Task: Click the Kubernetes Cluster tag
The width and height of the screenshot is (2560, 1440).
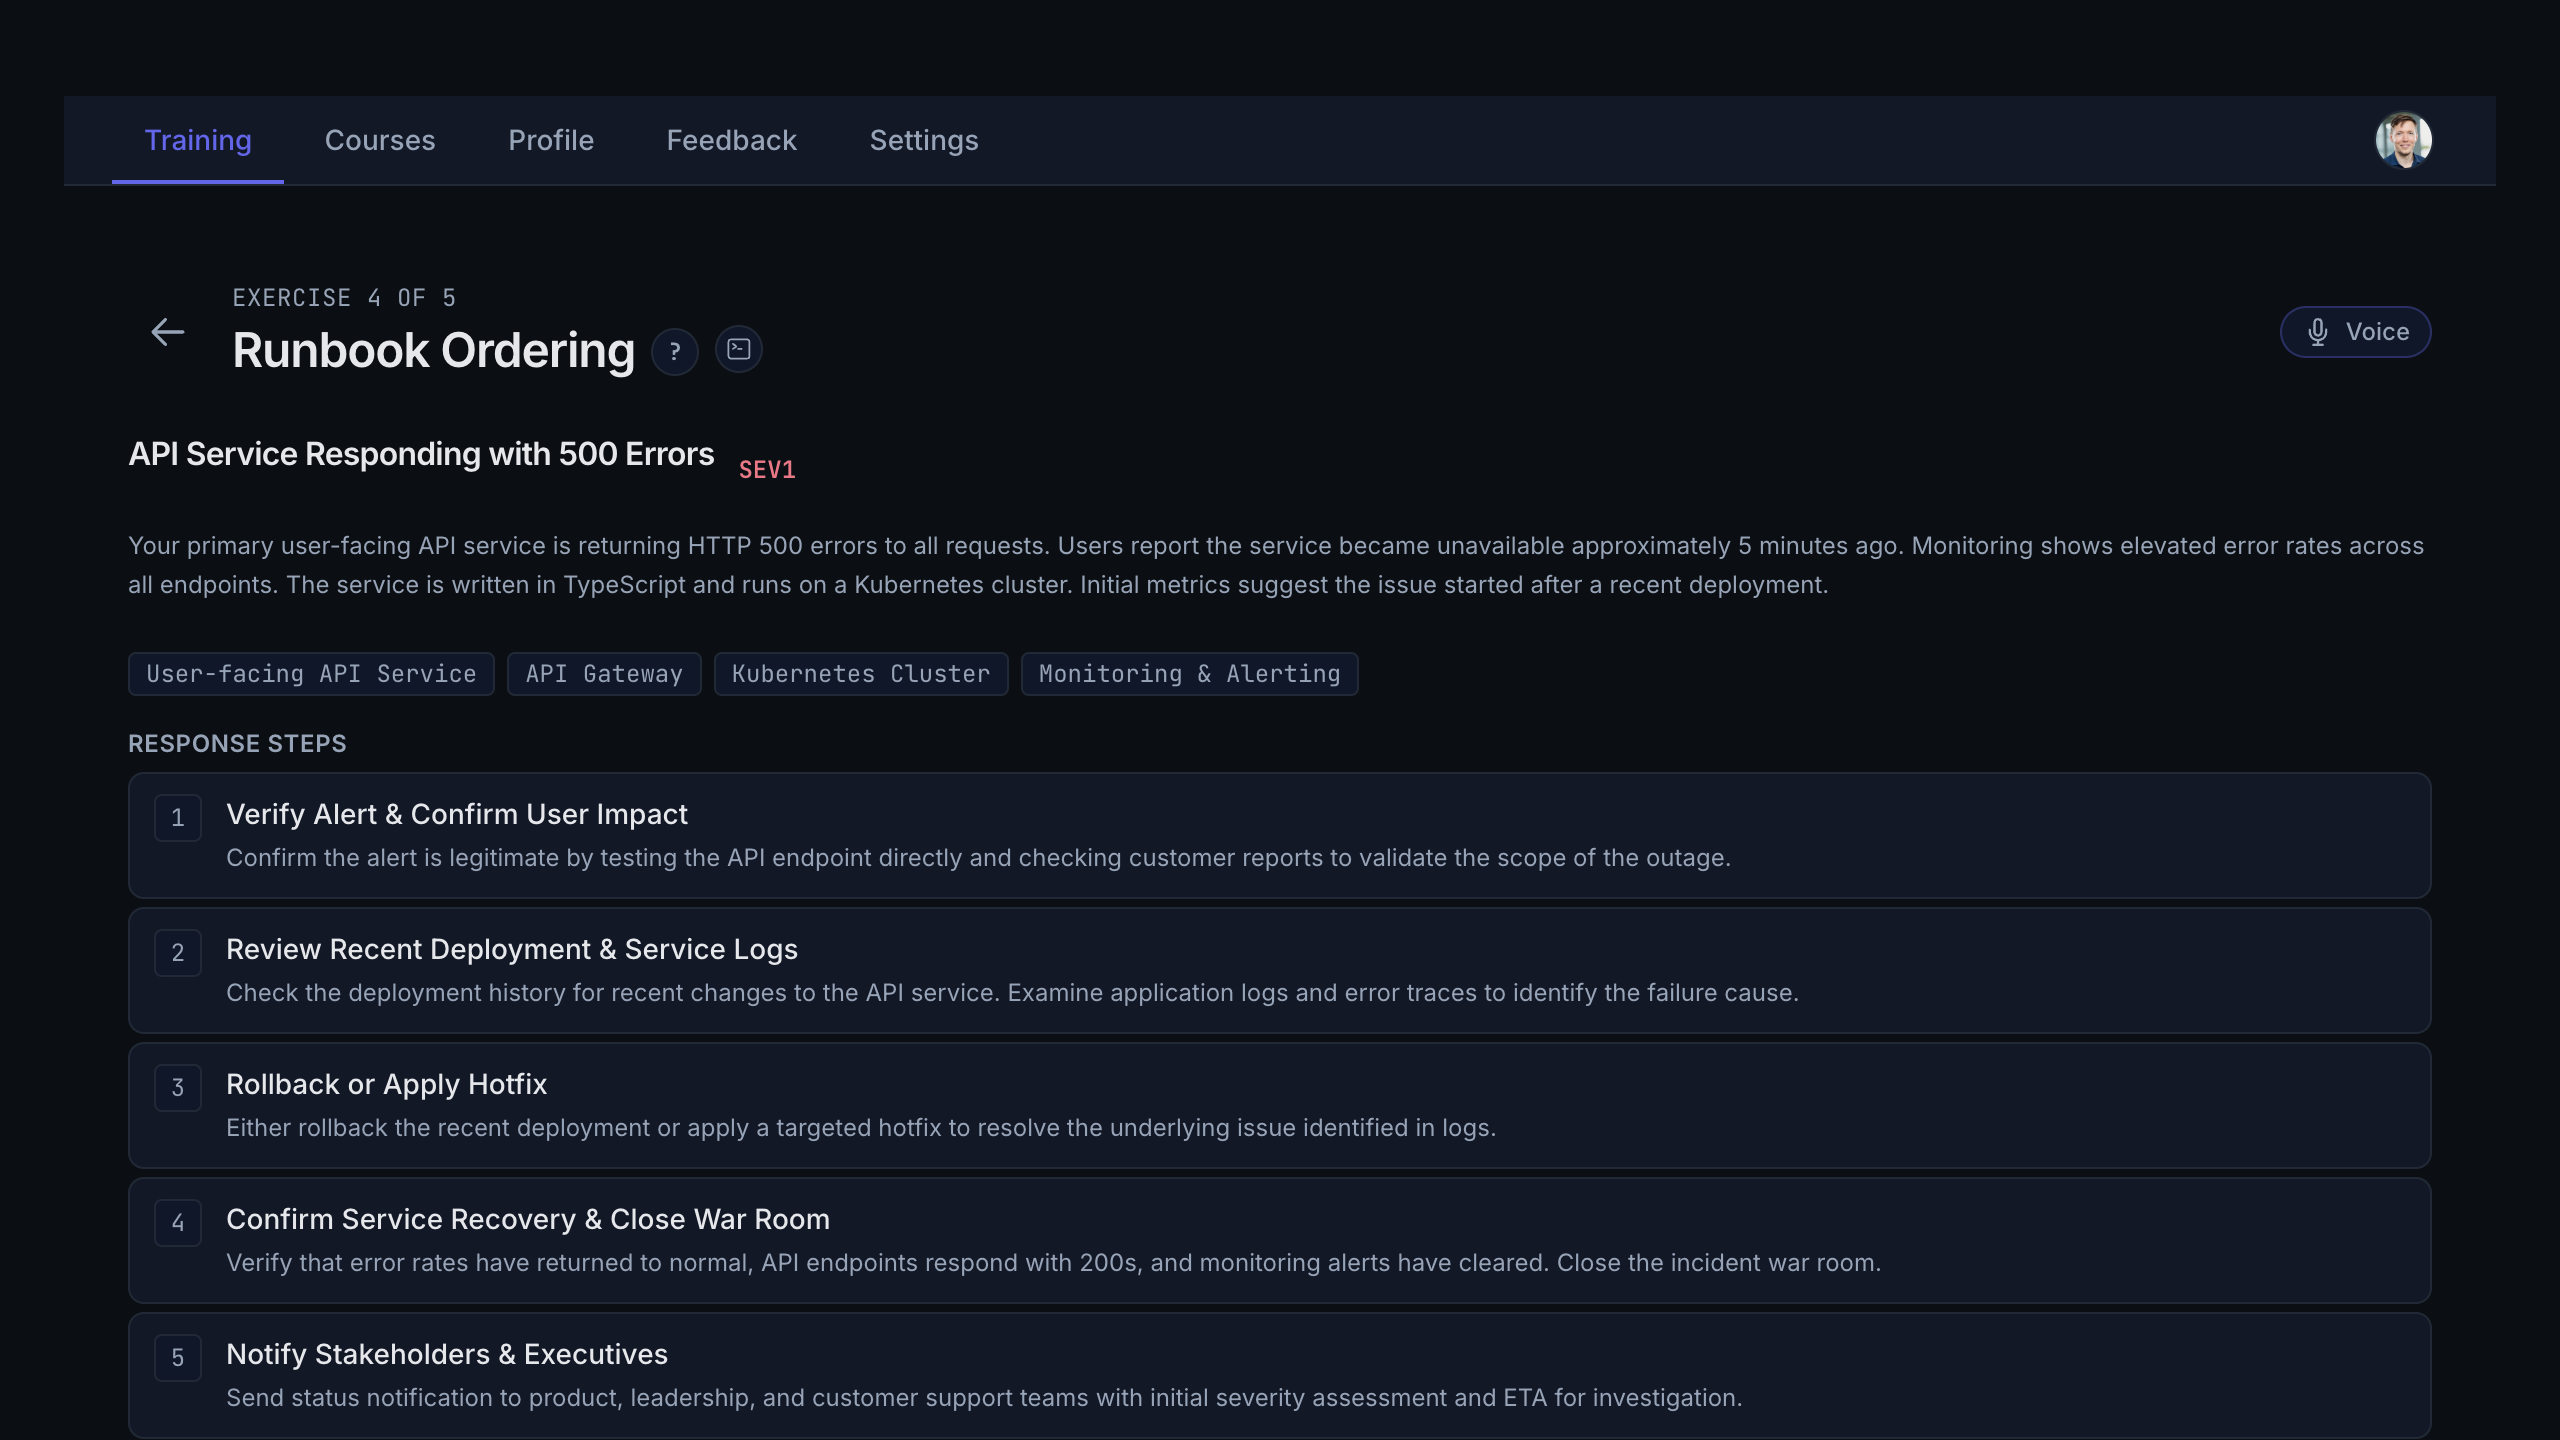Action: (x=861, y=674)
